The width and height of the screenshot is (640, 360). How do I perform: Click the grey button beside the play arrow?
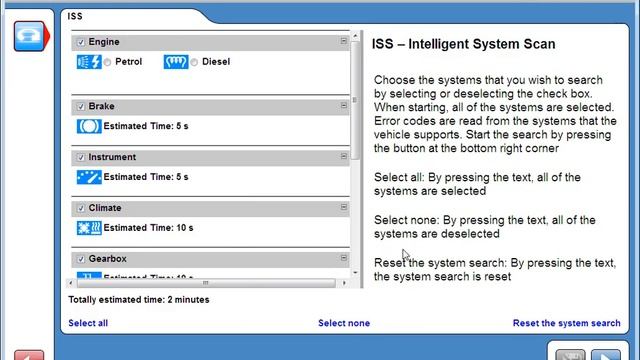[x=571, y=355]
